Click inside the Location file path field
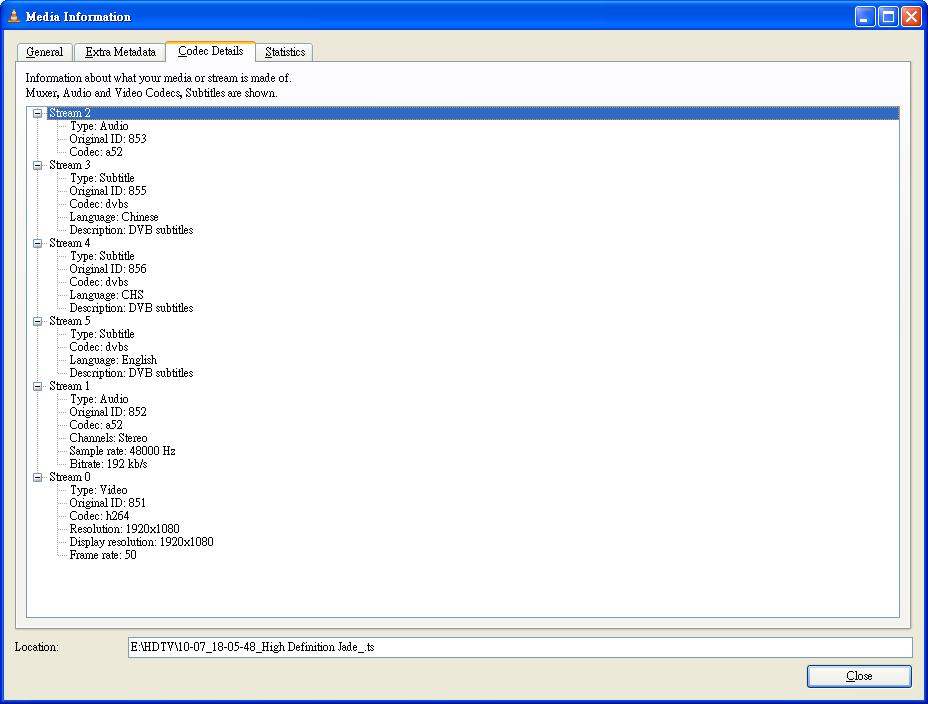This screenshot has width=928, height=704. (520, 647)
